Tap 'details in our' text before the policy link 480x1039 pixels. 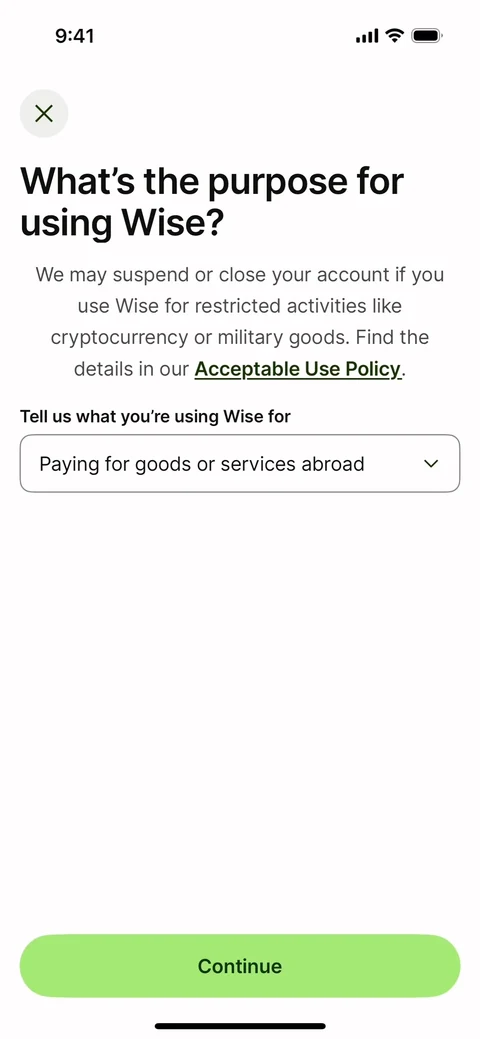pos(131,369)
